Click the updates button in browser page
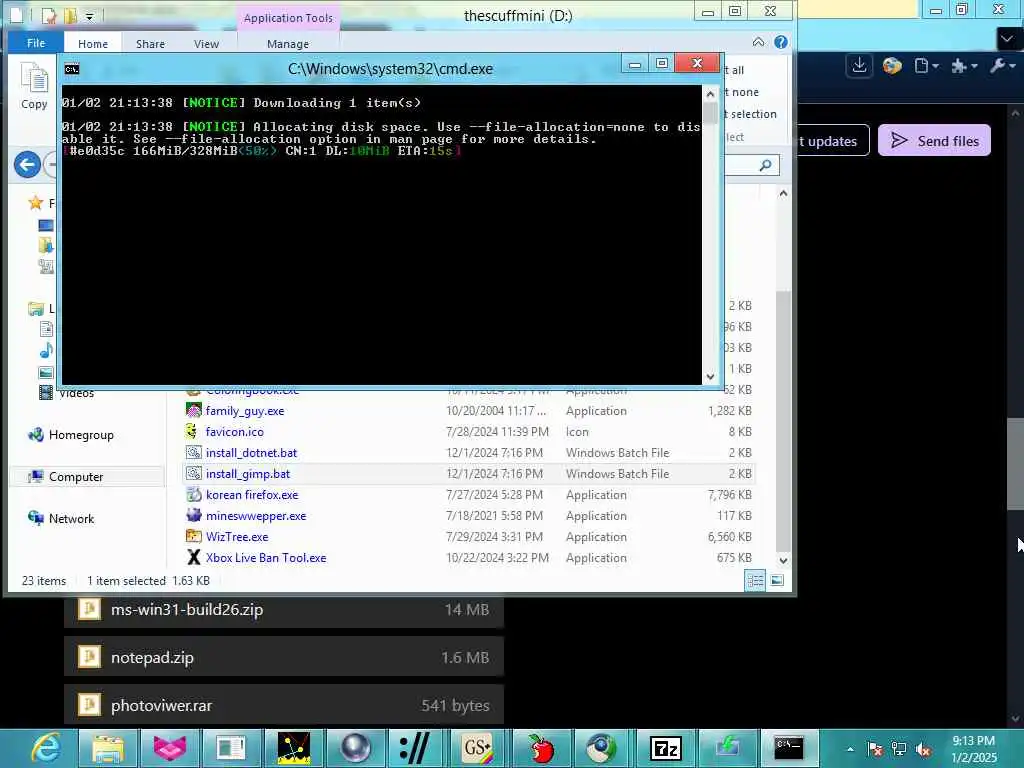Screen dimensions: 1024x768 tap(831, 140)
